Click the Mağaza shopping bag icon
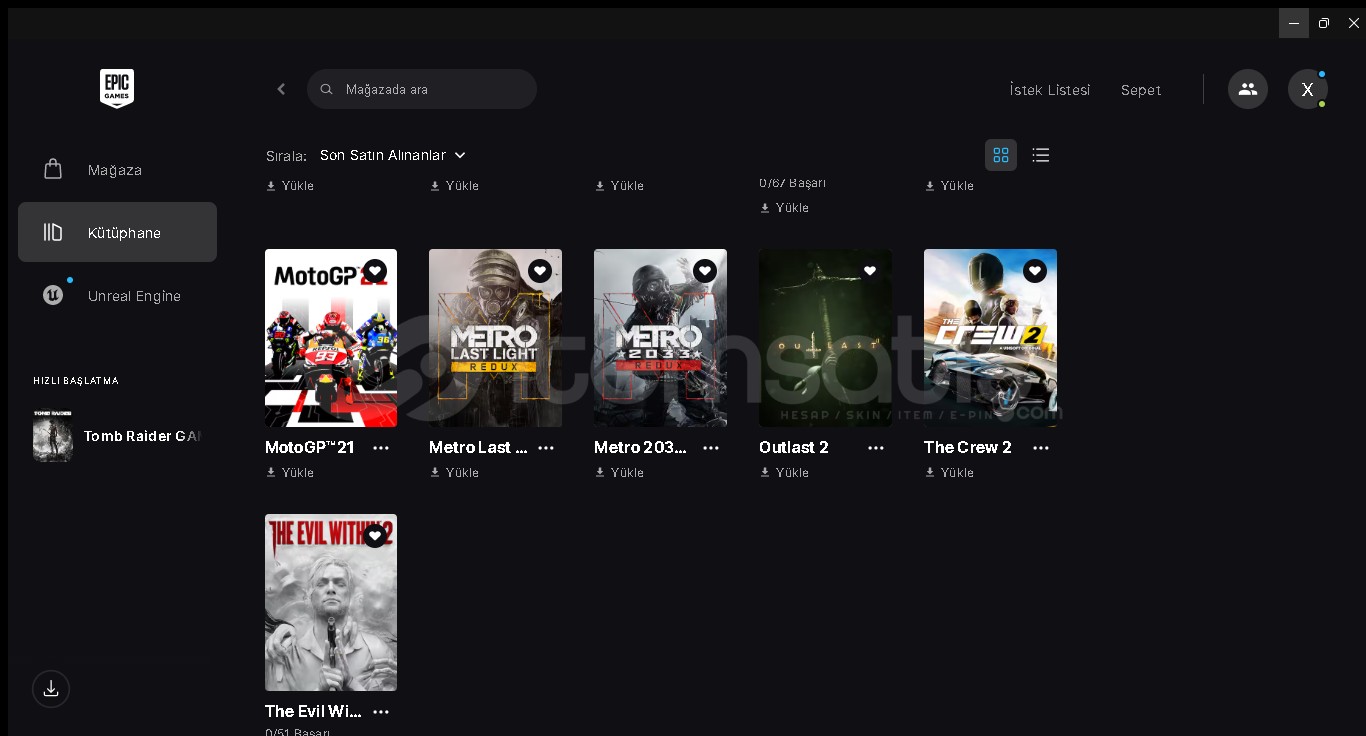This screenshot has height=736, width=1366. 53,169
